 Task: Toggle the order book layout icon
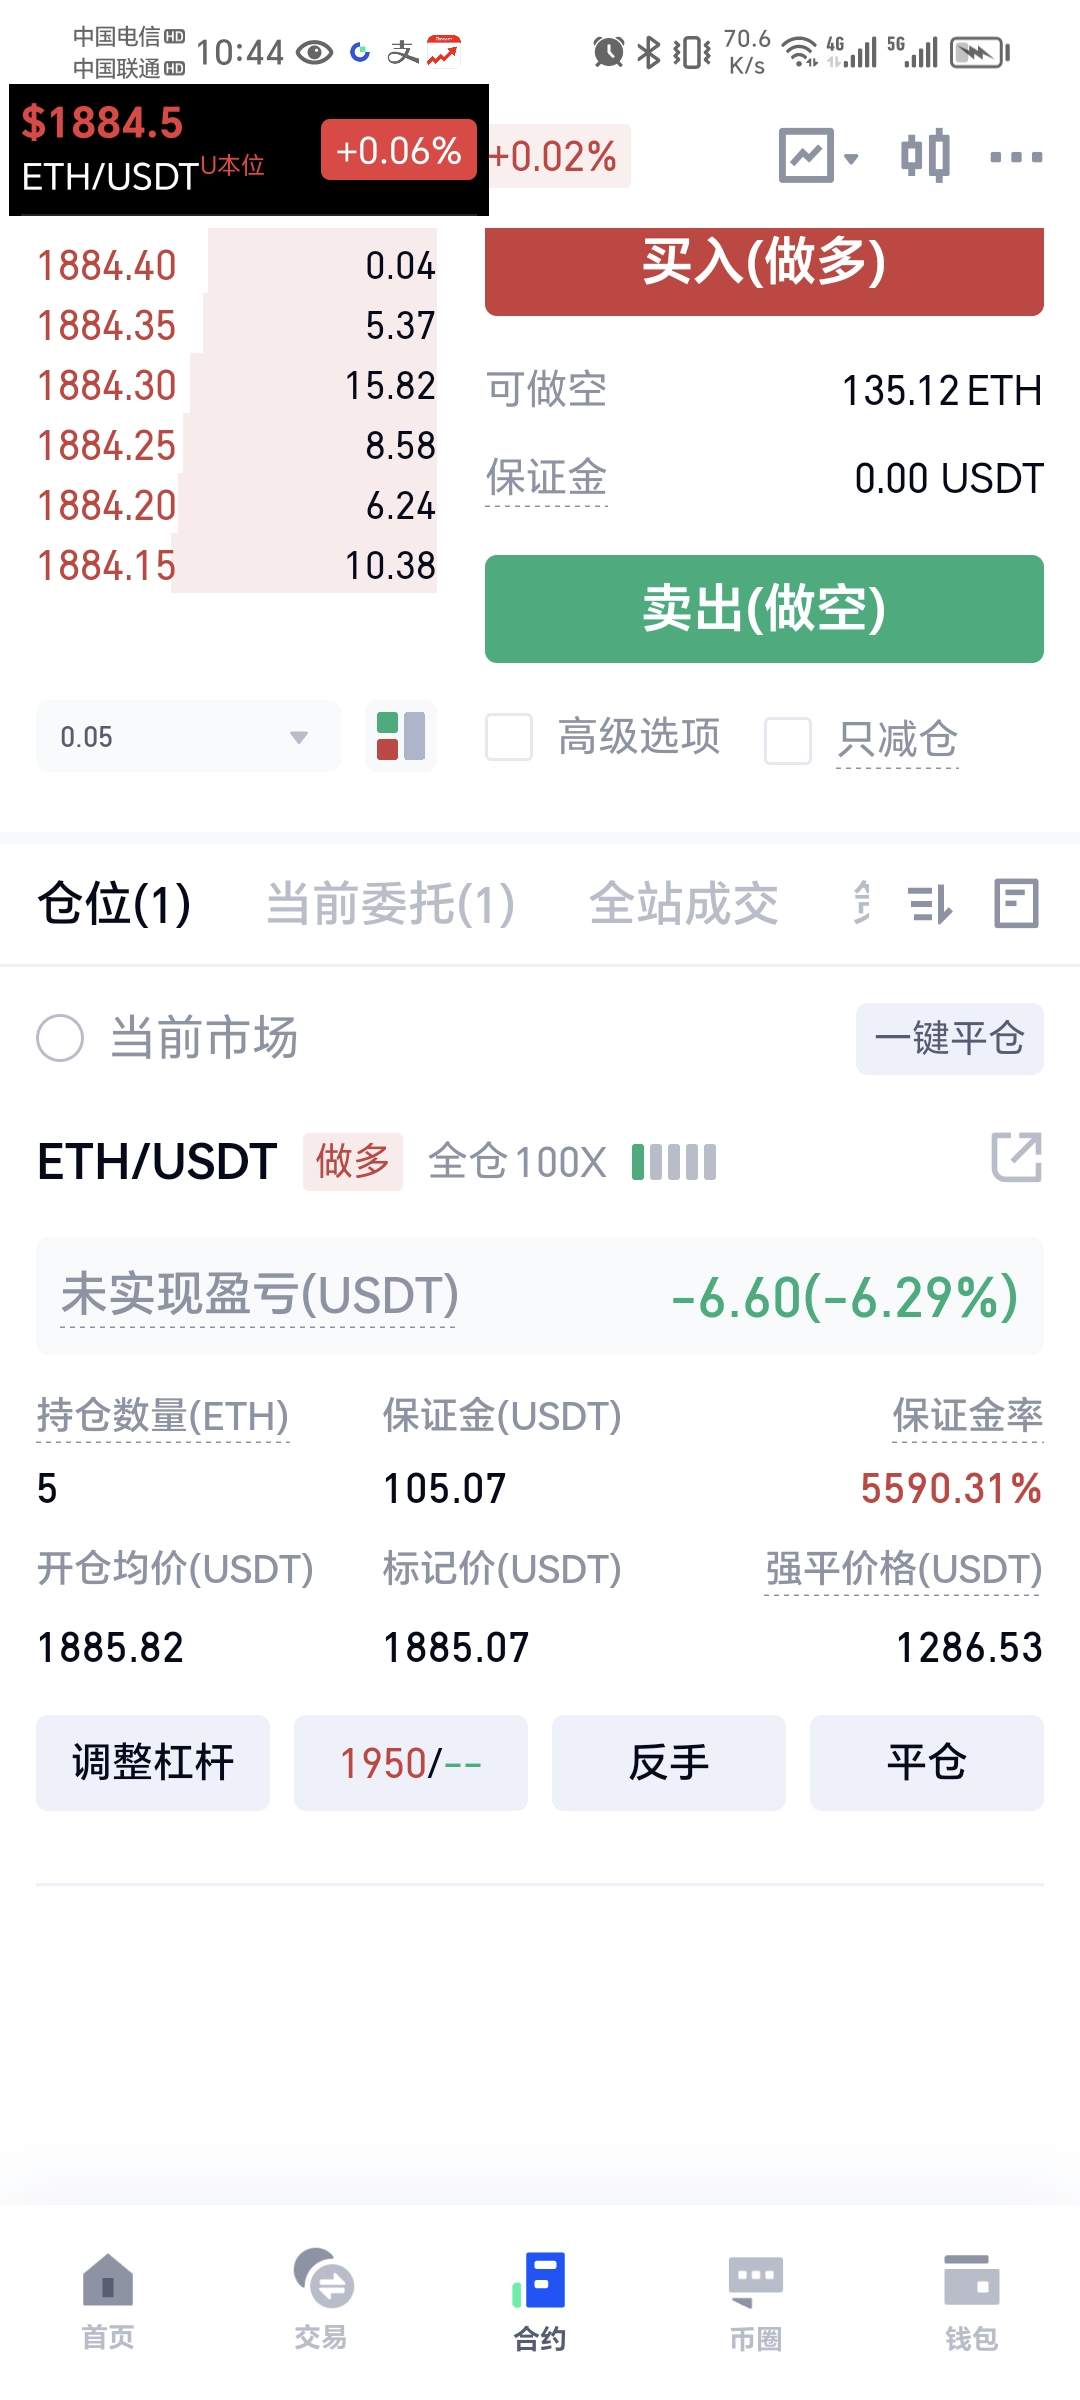(x=401, y=736)
